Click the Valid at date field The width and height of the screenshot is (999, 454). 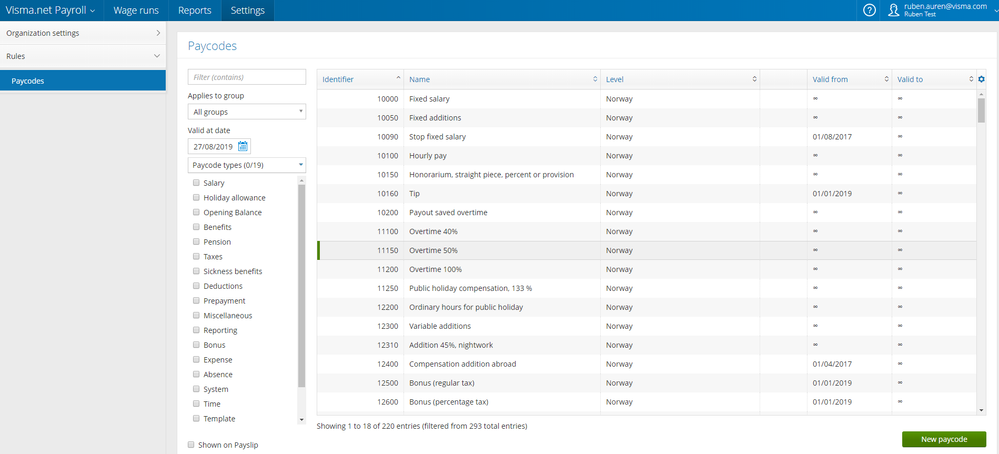(219, 146)
